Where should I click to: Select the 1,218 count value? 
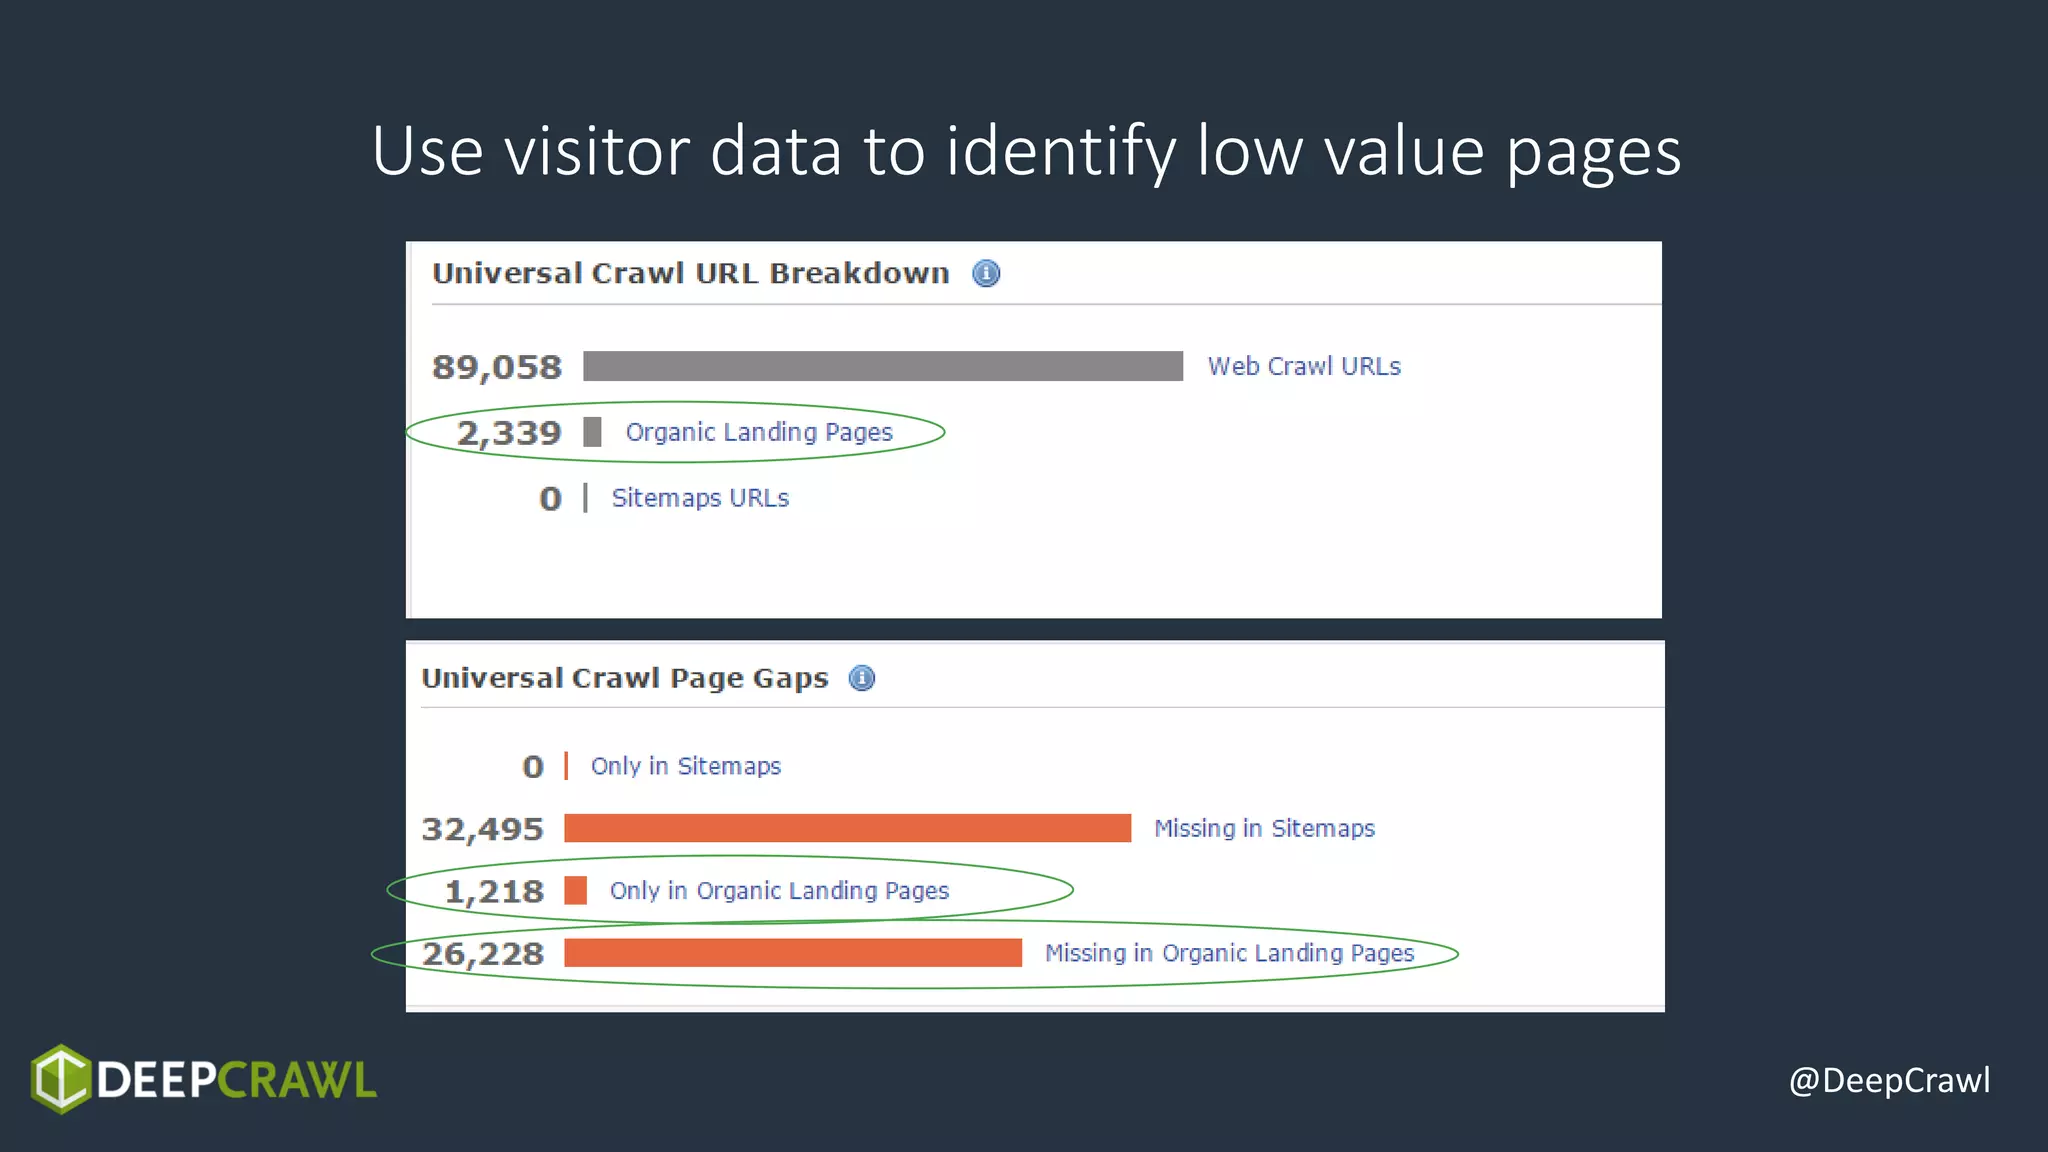[494, 892]
